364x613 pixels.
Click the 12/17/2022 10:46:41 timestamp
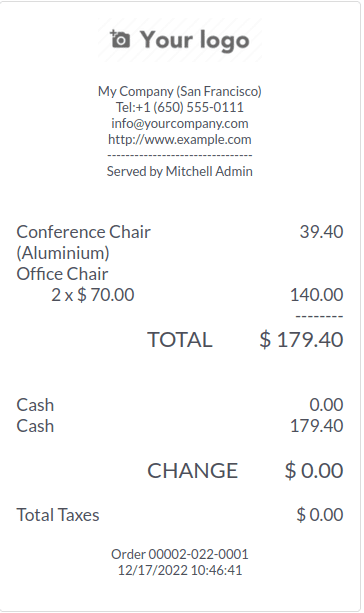point(180,570)
